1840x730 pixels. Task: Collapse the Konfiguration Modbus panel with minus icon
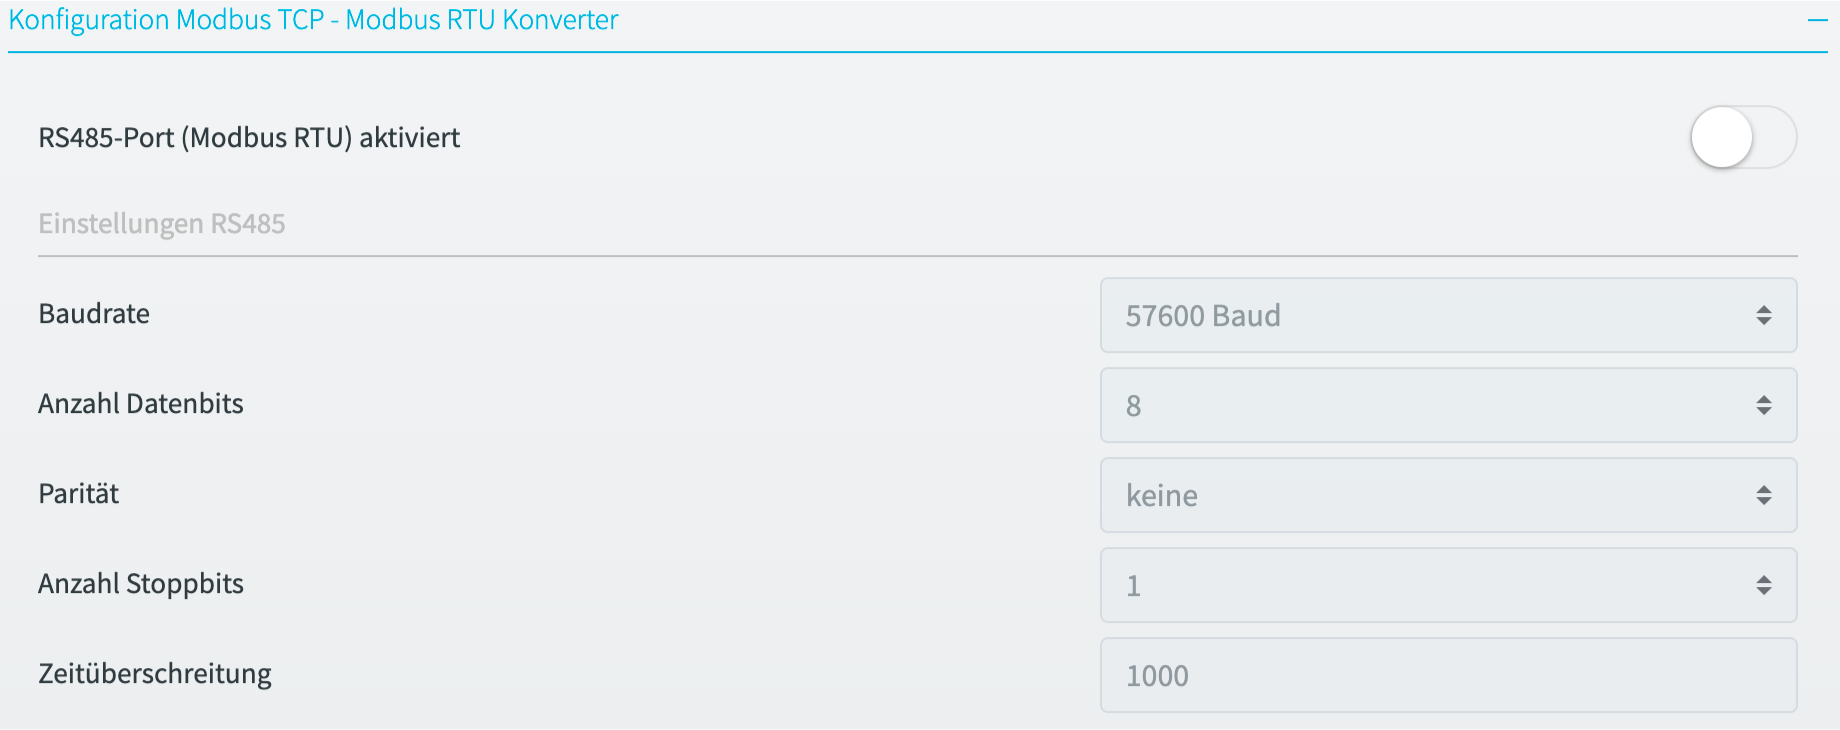[x=1818, y=20]
